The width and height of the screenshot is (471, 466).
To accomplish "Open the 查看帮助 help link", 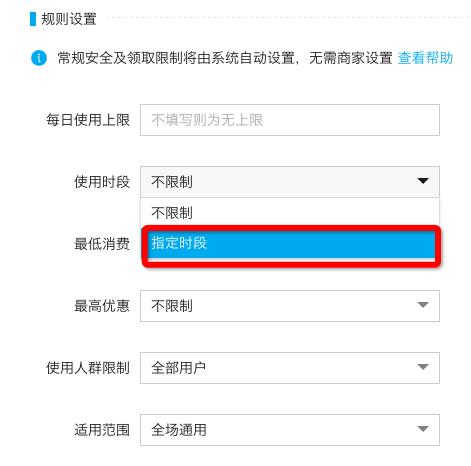I will coord(425,58).
